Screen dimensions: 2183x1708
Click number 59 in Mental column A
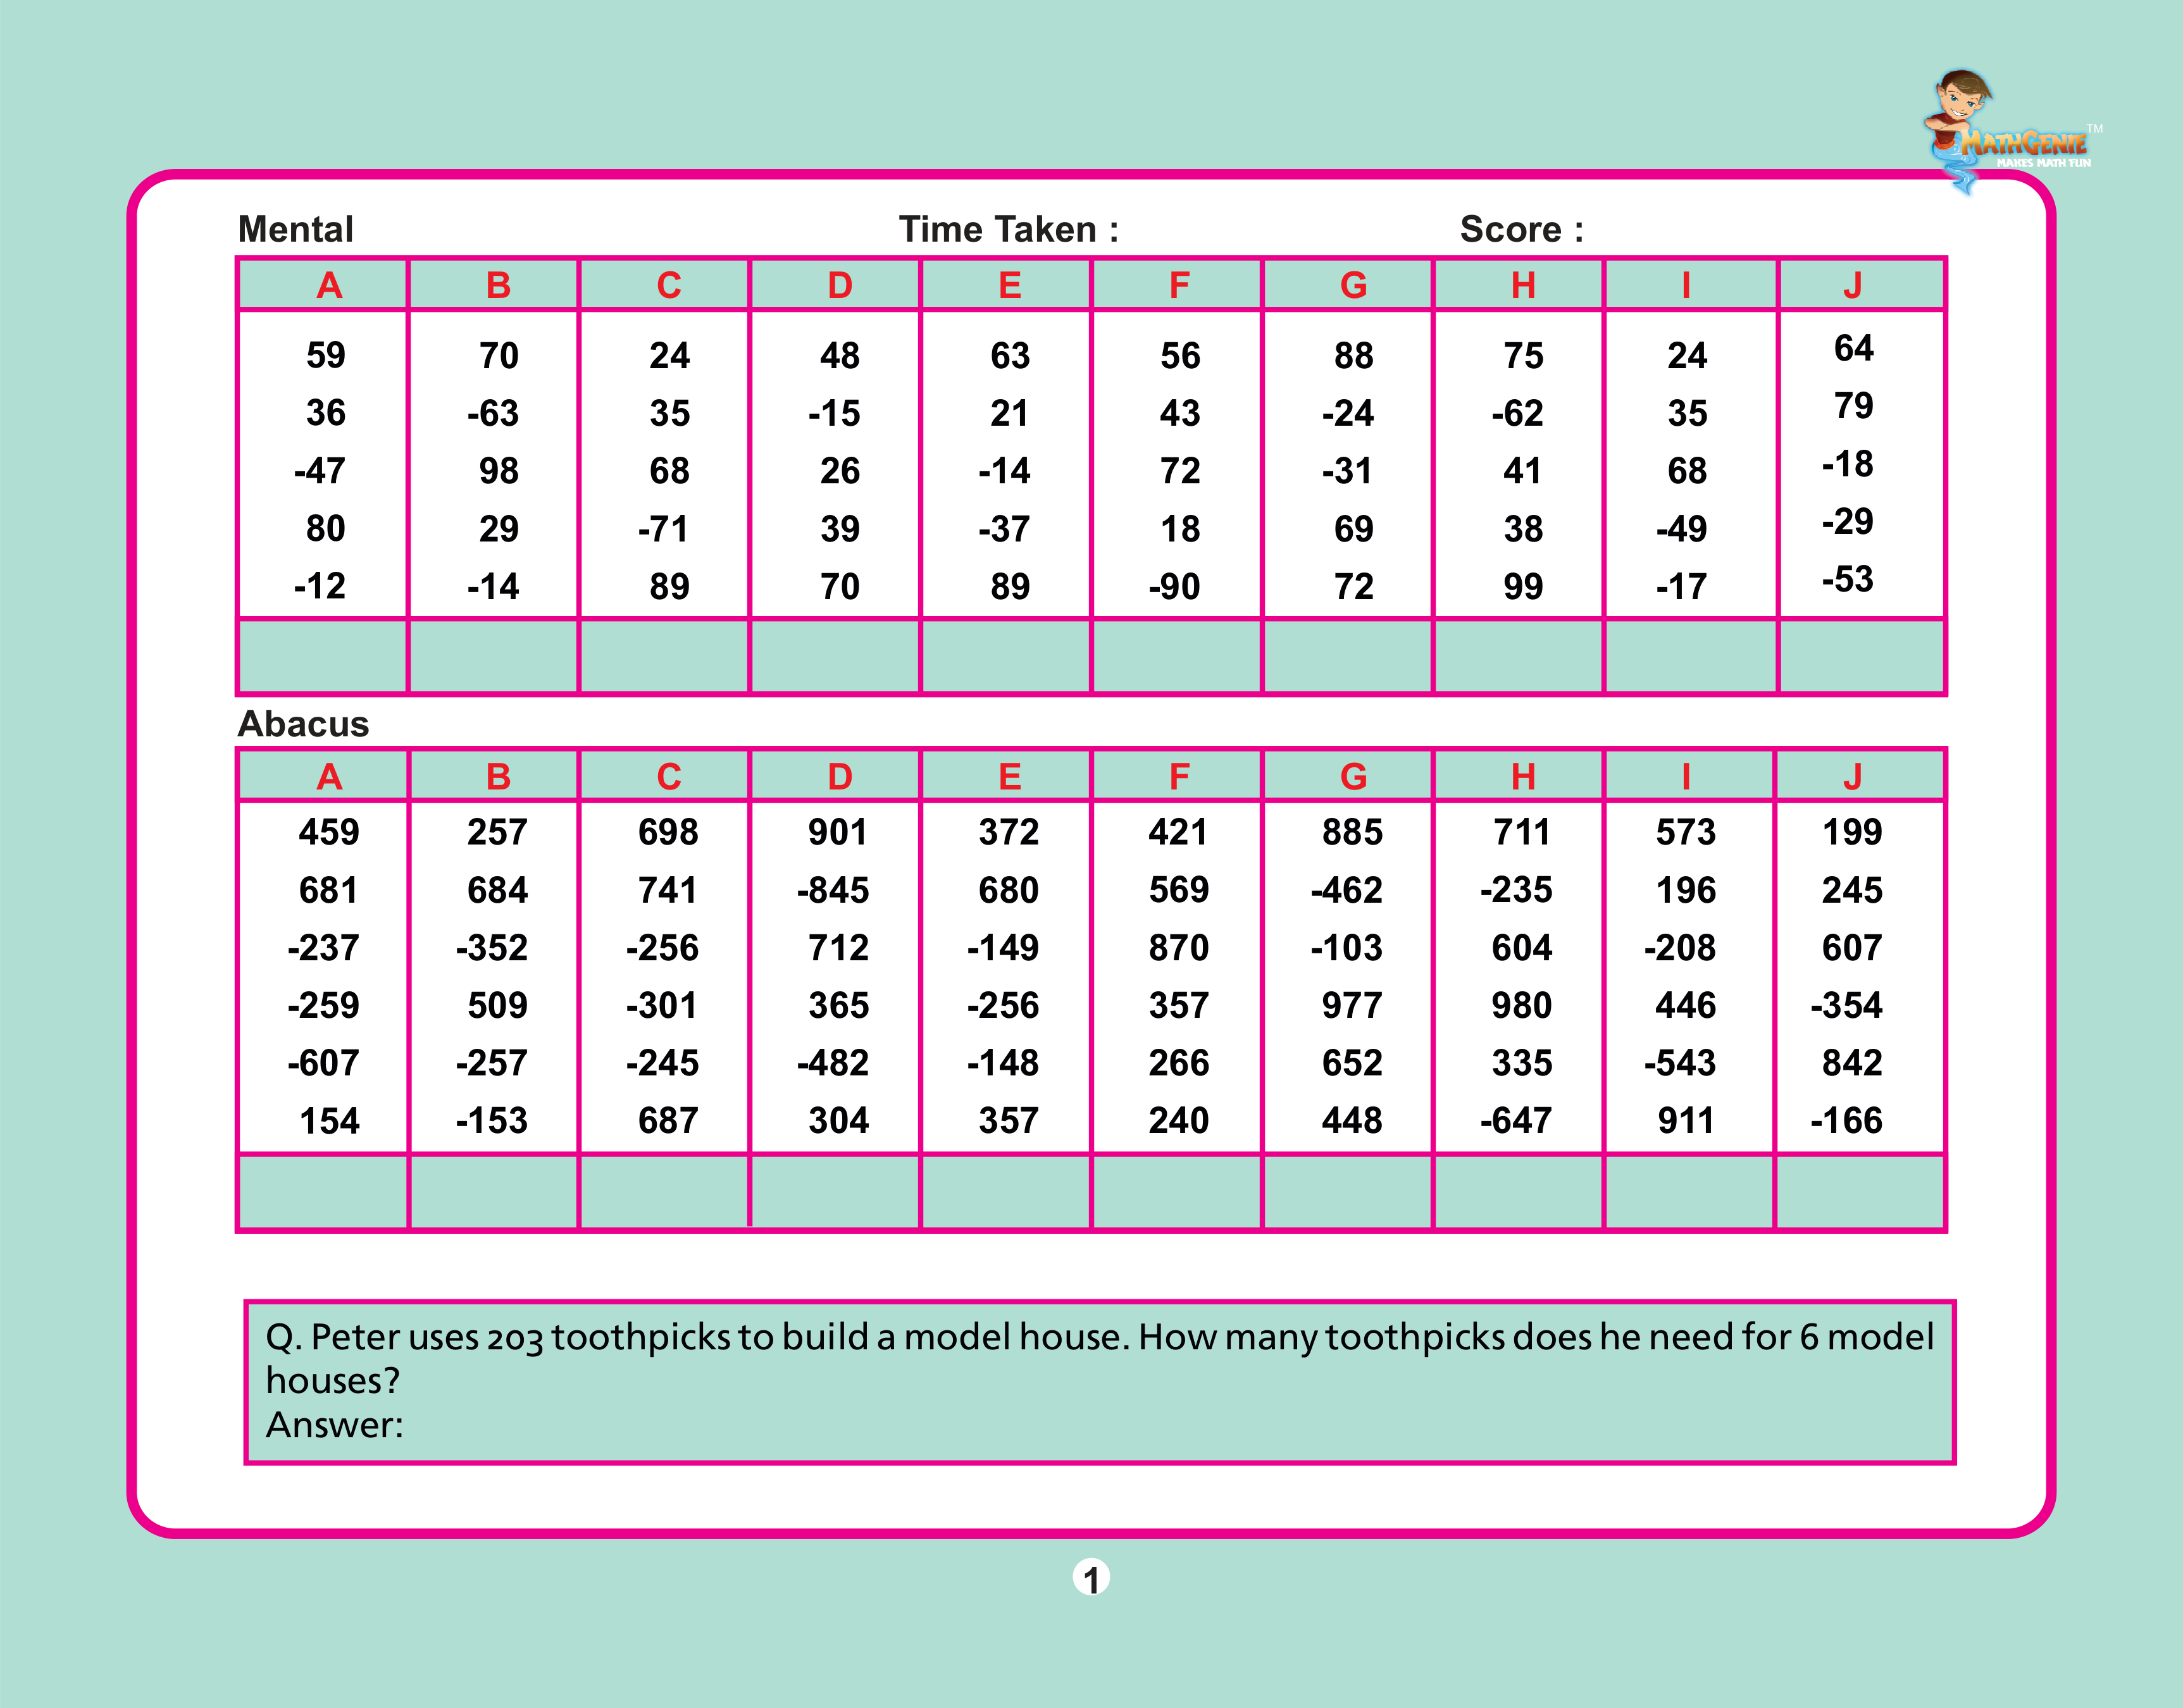(x=326, y=356)
